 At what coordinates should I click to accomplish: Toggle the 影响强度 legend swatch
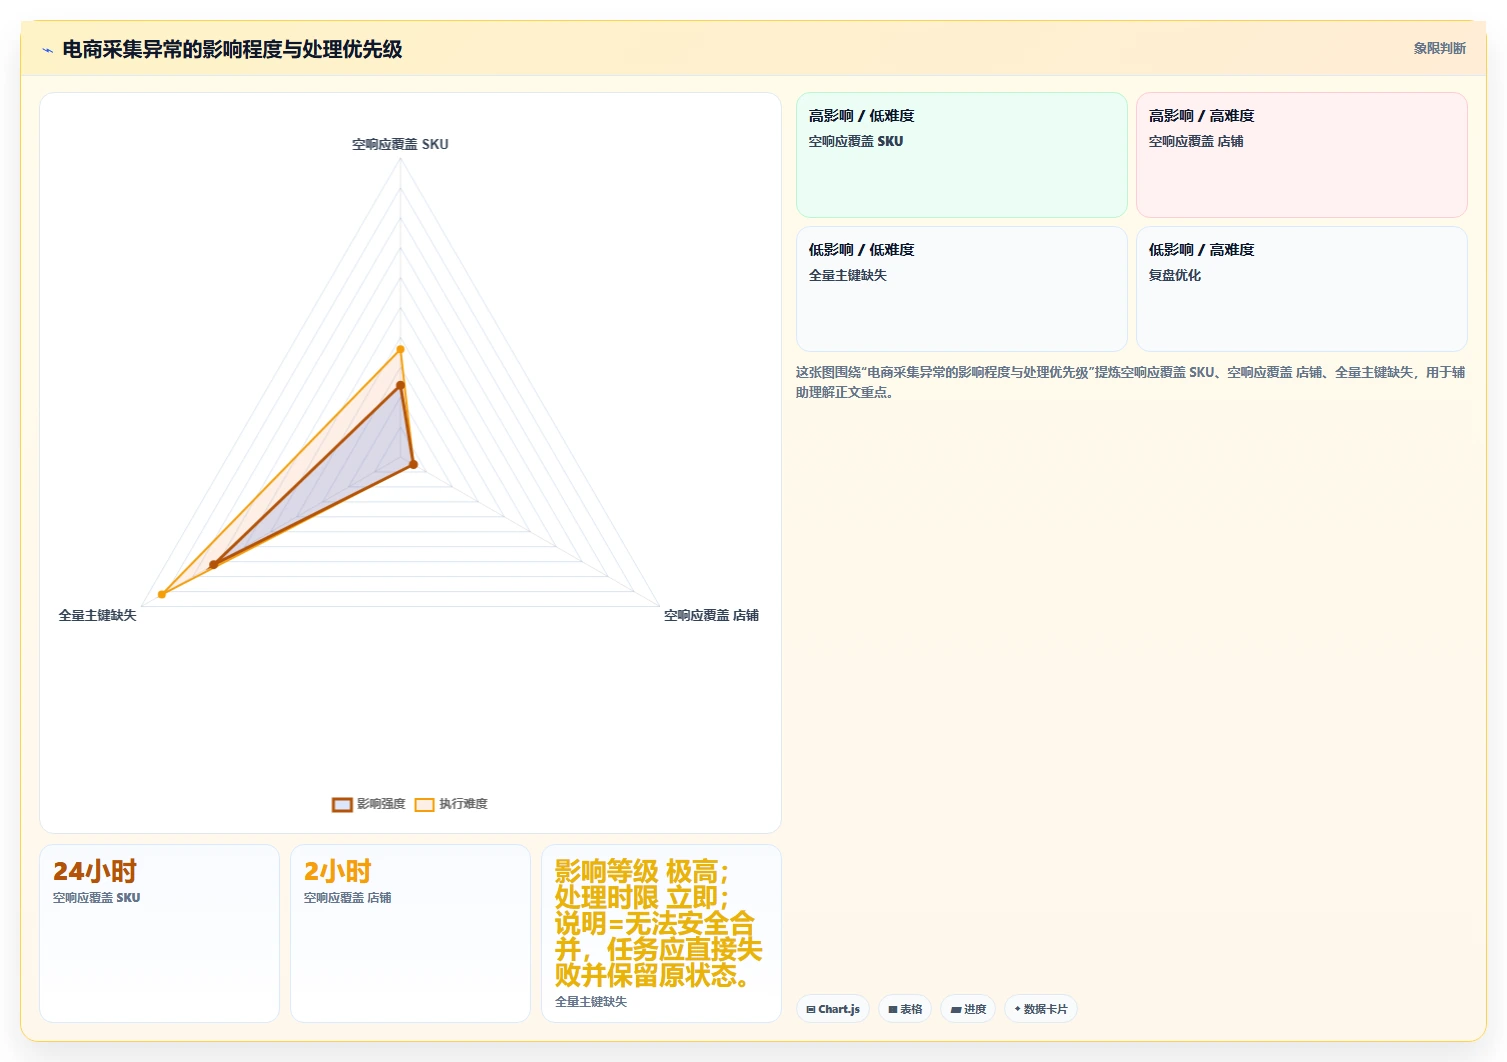(x=342, y=805)
